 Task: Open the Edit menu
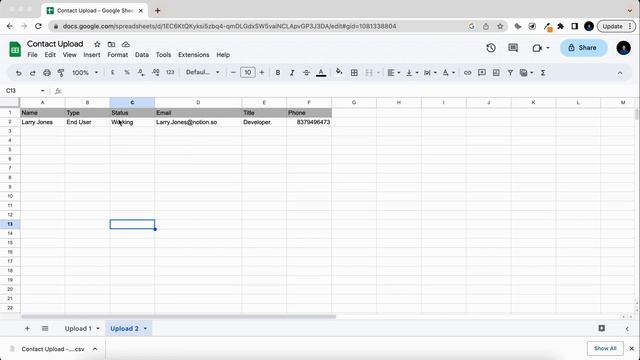point(50,55)
